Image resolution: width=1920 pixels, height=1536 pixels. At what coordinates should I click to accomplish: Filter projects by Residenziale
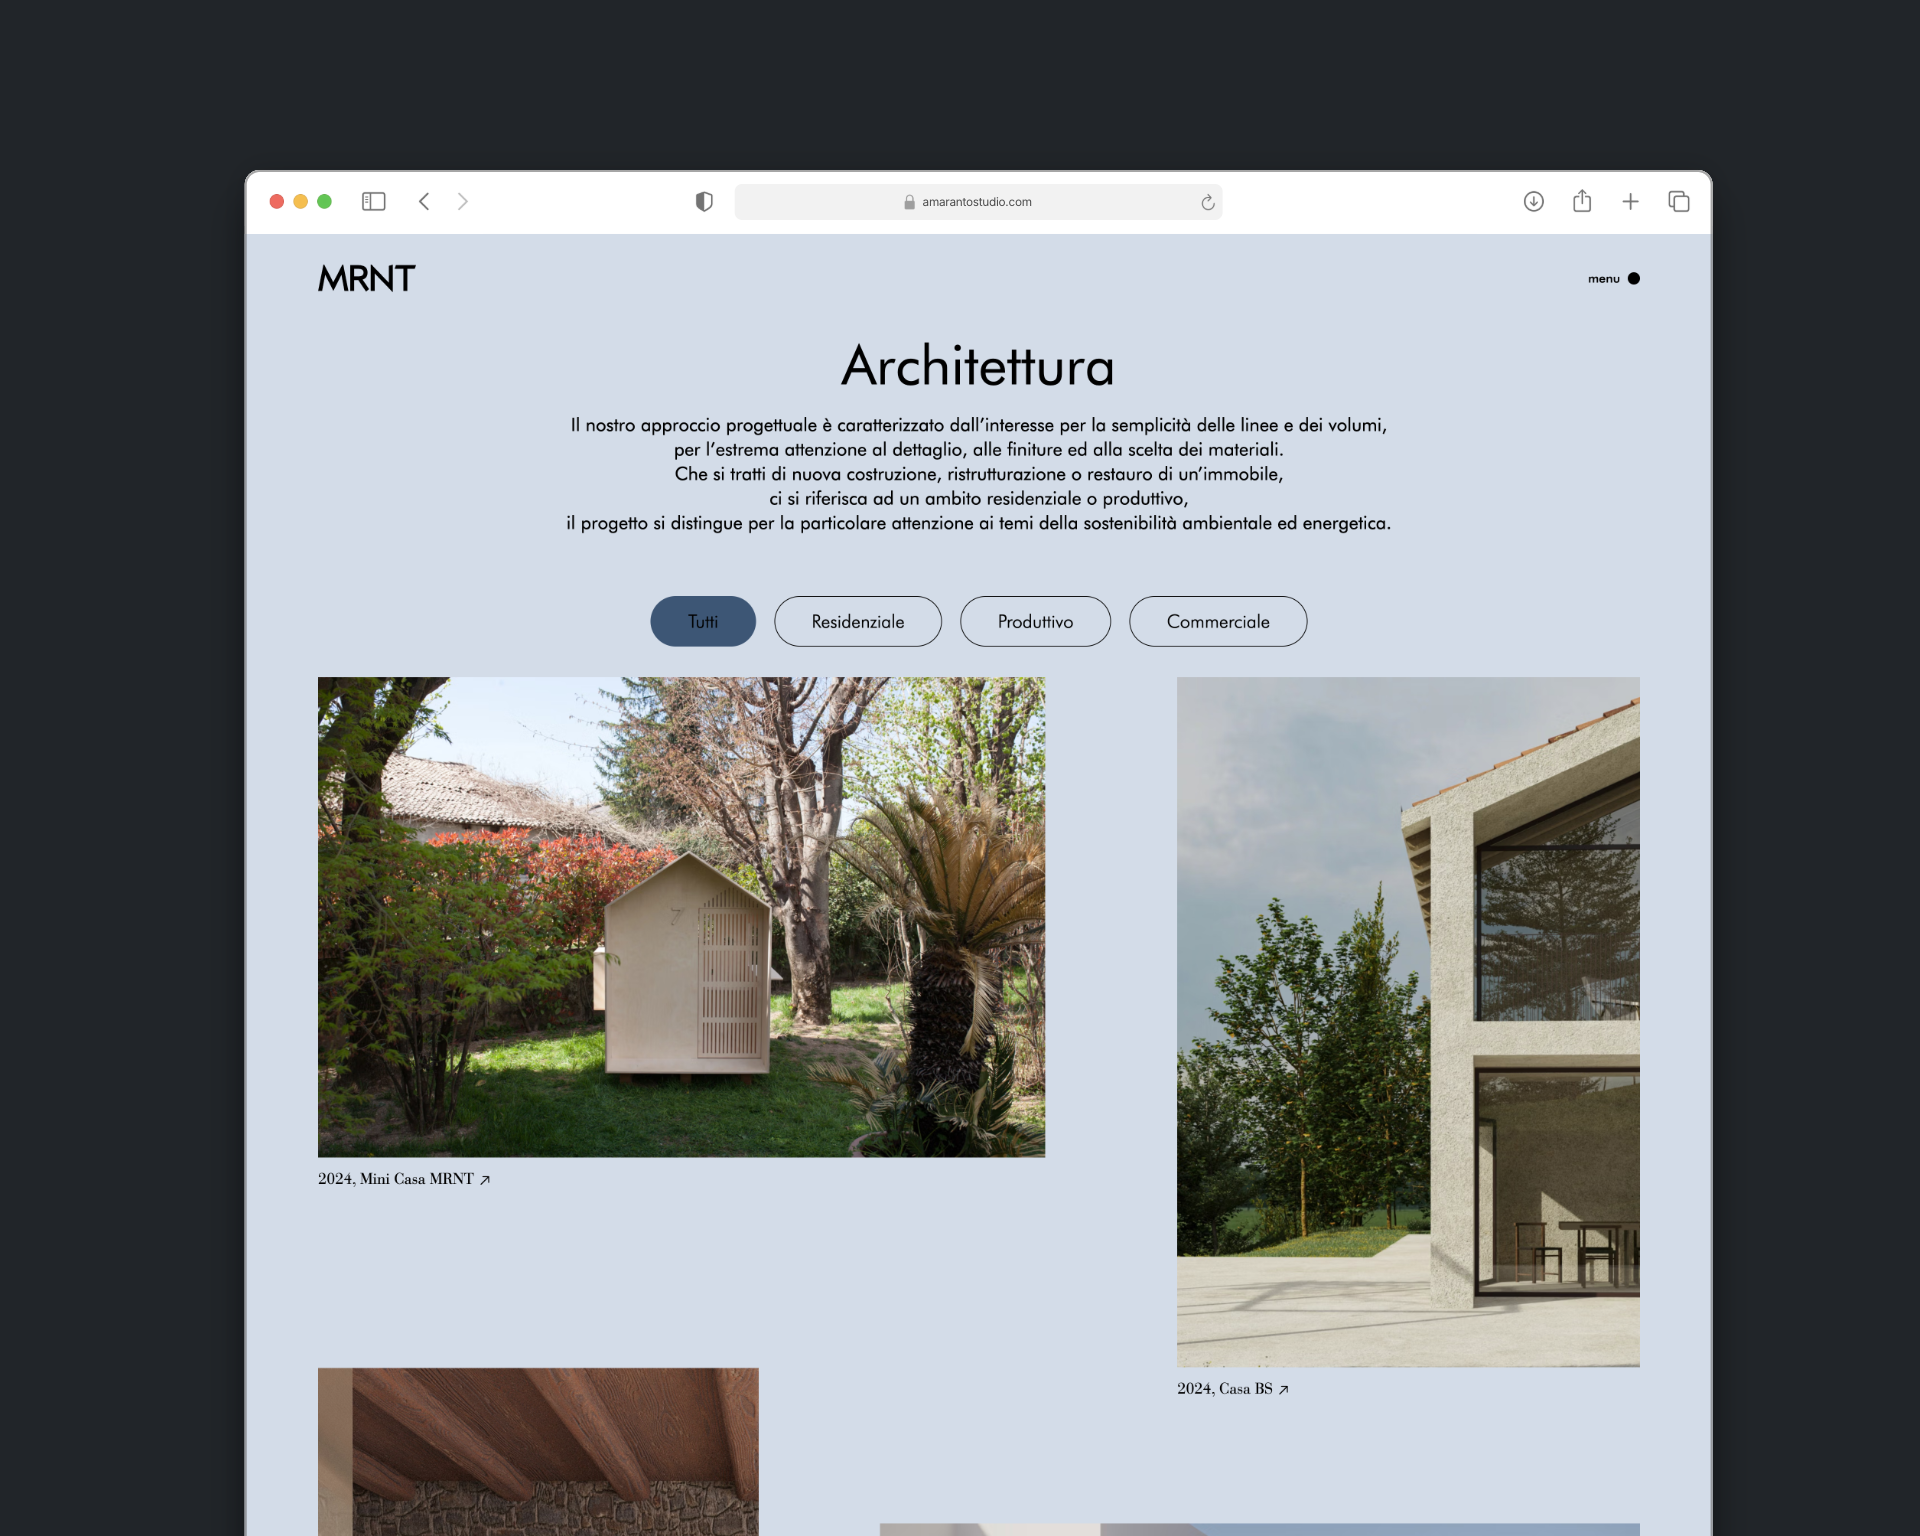857,621
